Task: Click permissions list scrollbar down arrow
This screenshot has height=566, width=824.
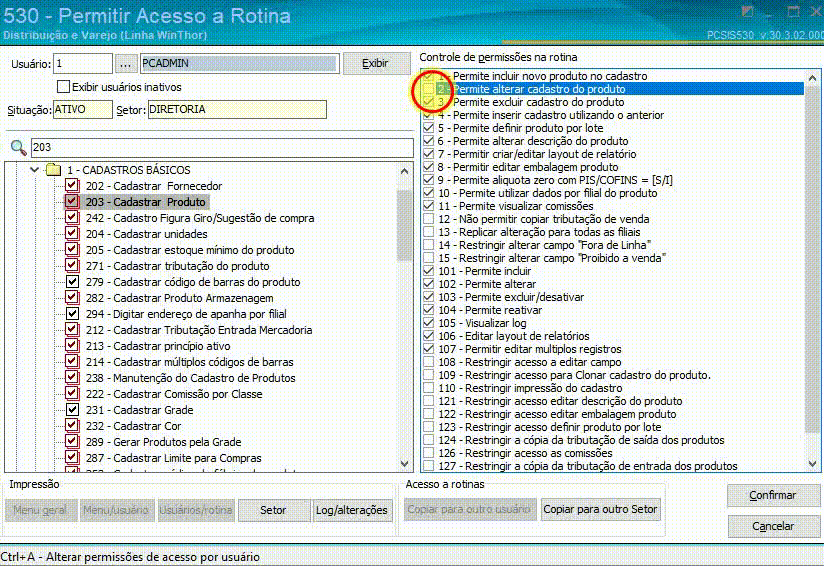Action: (812, 464)
